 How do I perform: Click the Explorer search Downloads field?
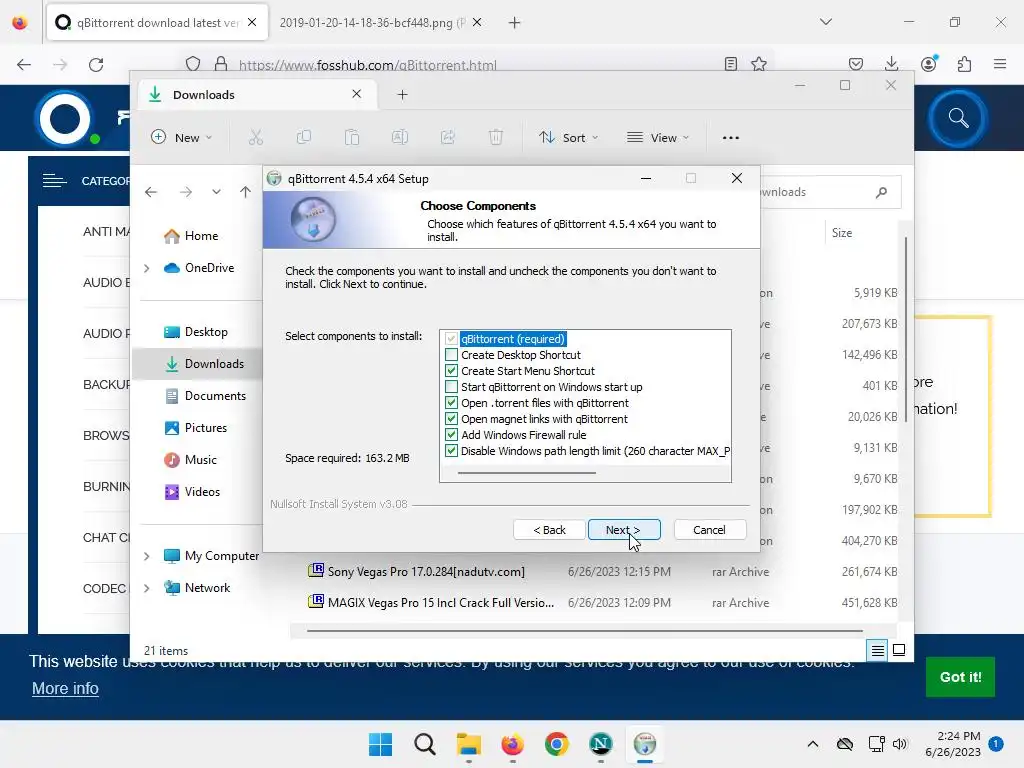pyautogui.click(x=831, y=192)
